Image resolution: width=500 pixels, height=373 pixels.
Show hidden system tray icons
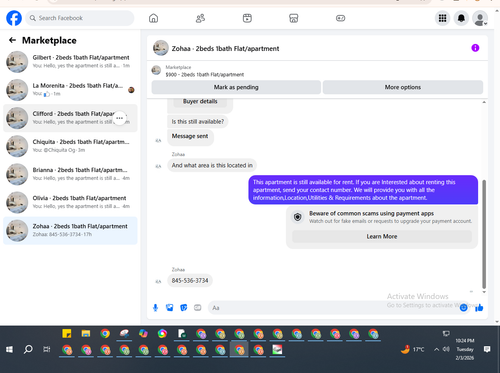coord(436,349)
